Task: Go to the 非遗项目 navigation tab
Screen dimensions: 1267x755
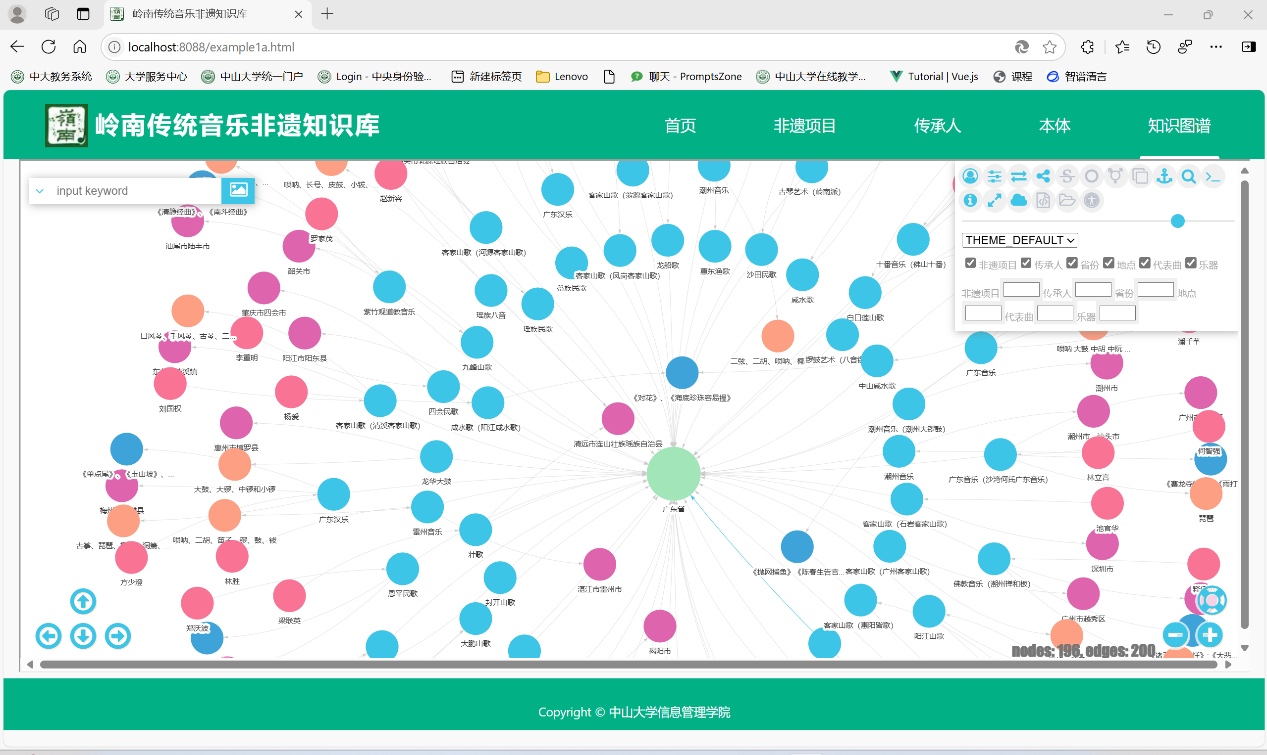Action: [x=805, y=126]
